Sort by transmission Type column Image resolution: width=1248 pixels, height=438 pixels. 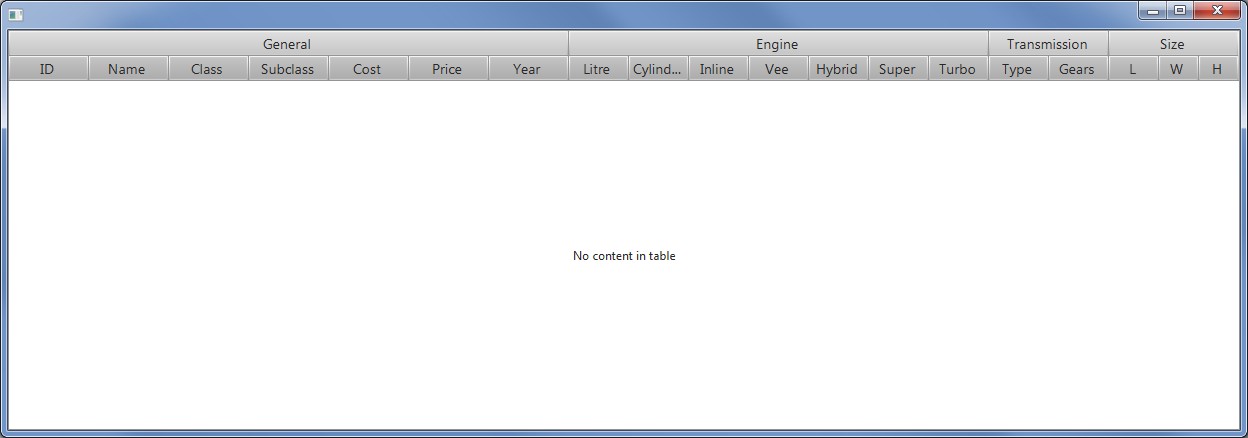point(1017,69)
